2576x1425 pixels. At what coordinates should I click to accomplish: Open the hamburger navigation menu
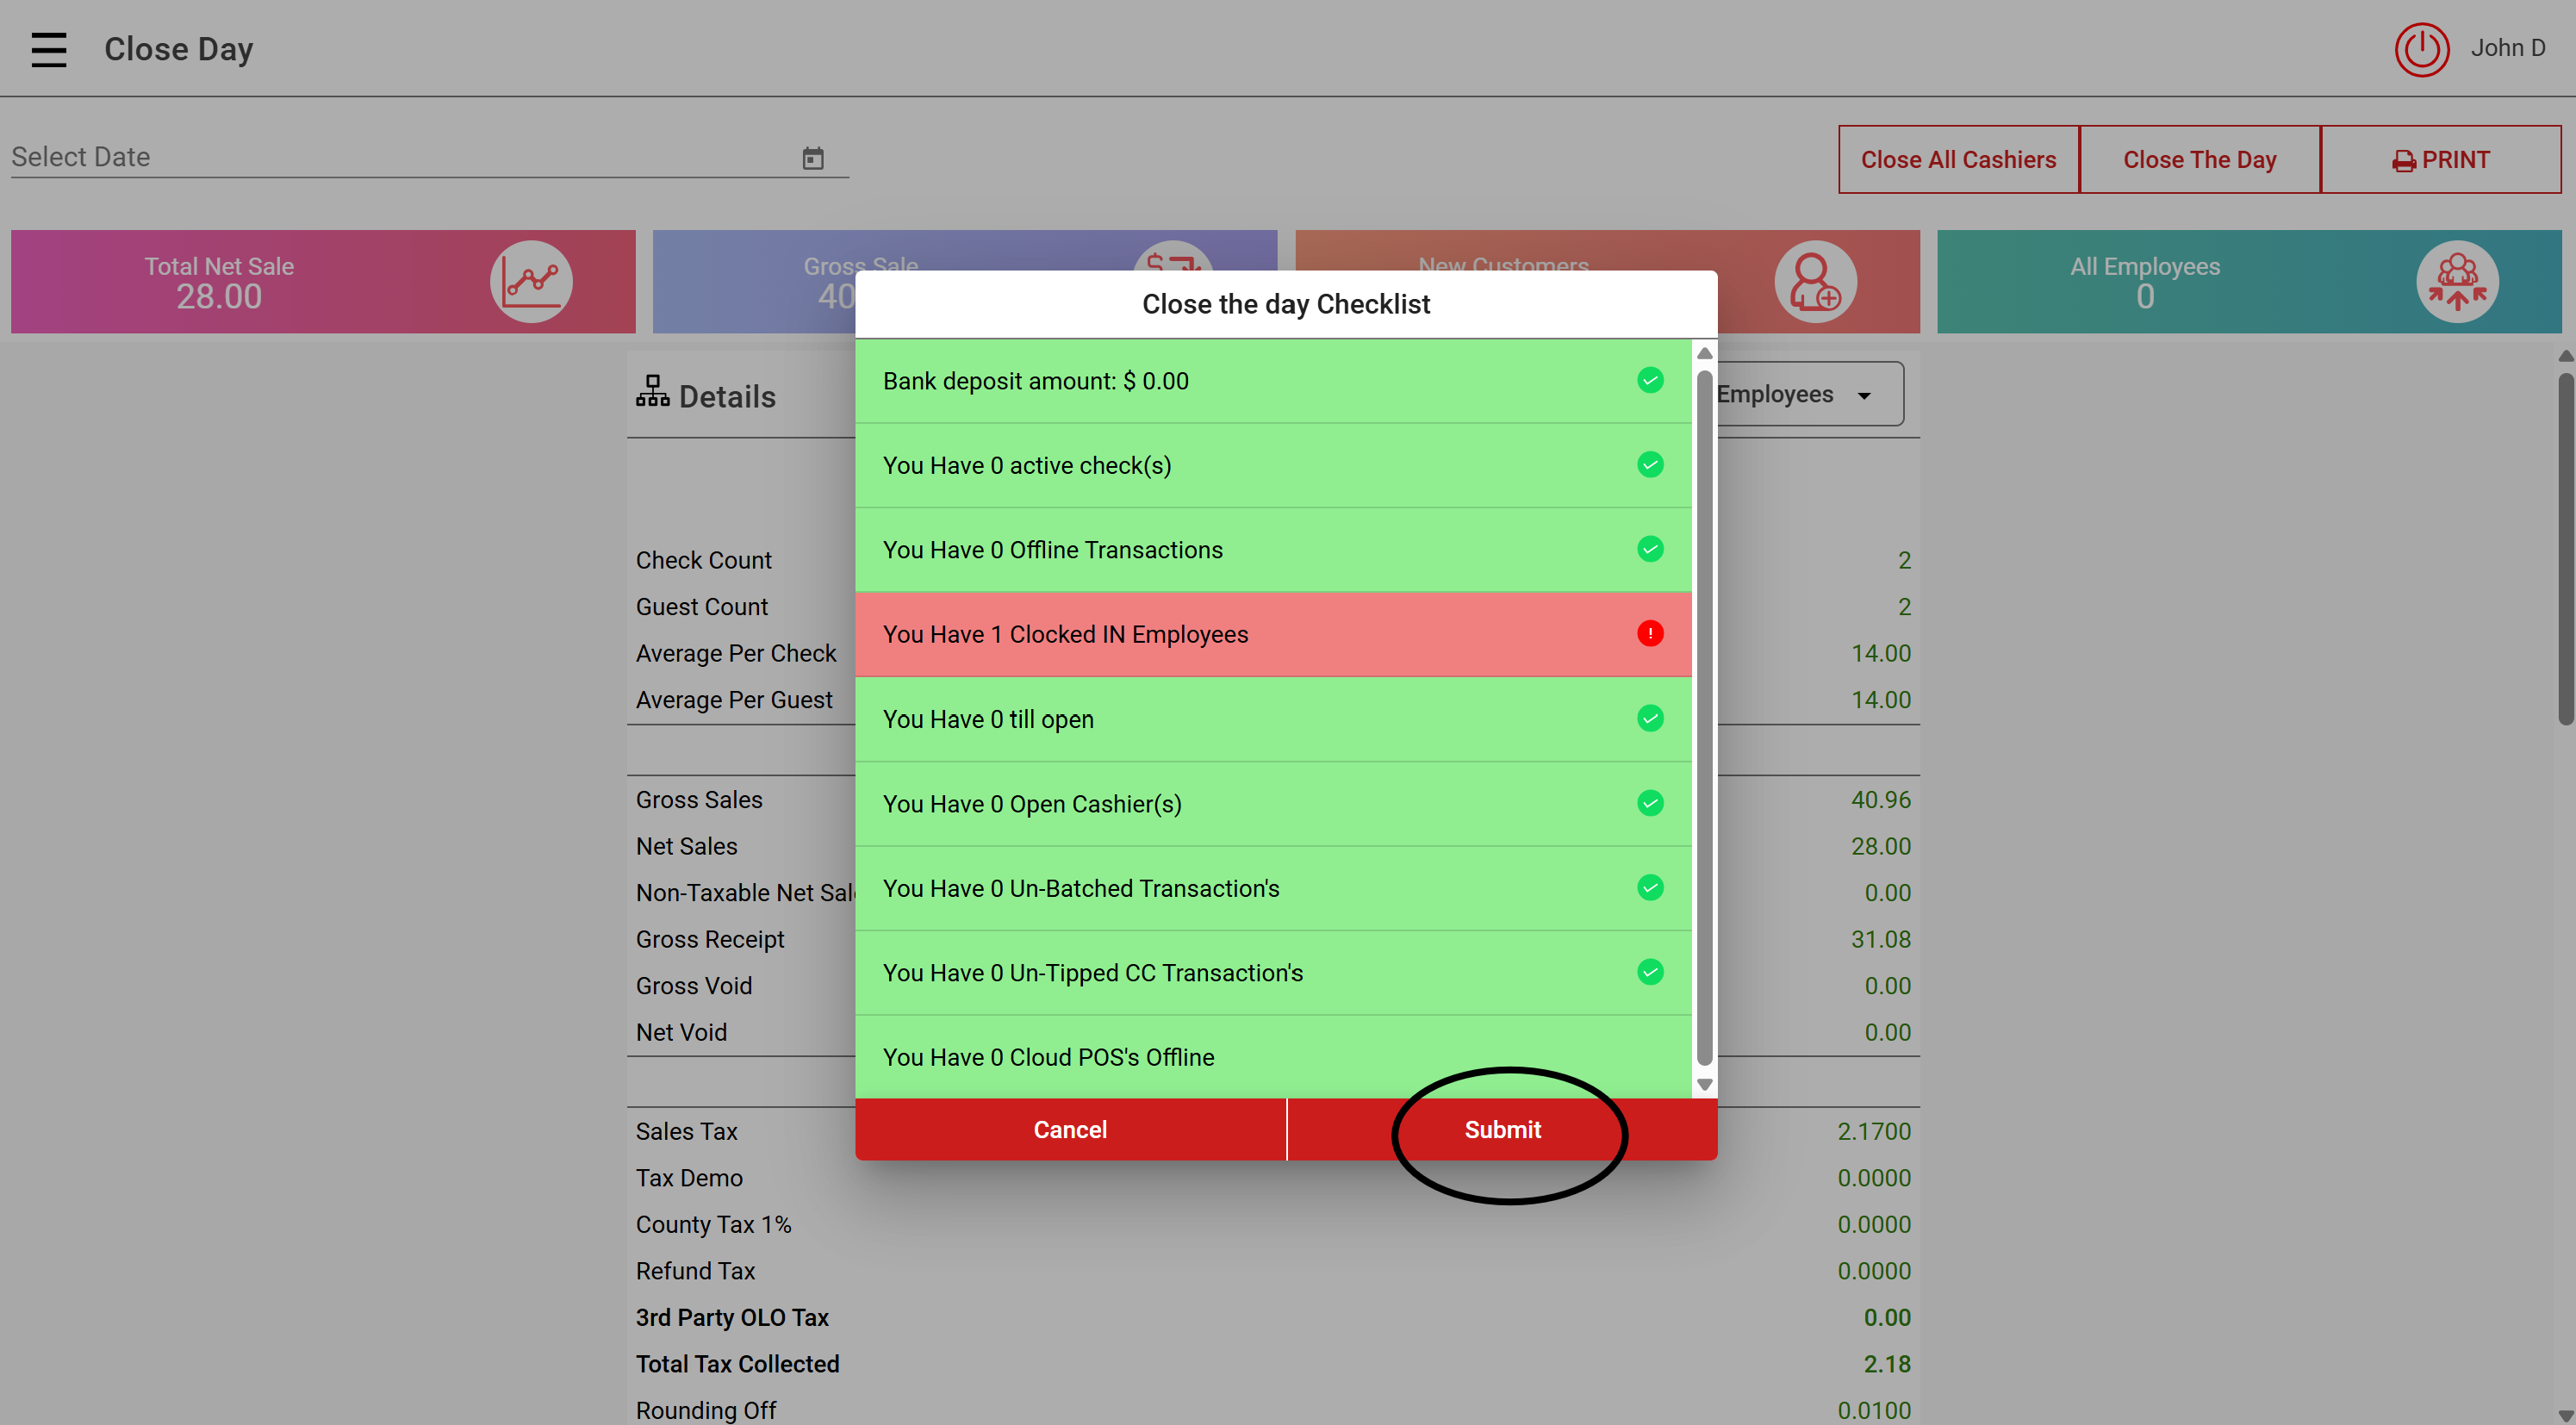coord(48,49)
